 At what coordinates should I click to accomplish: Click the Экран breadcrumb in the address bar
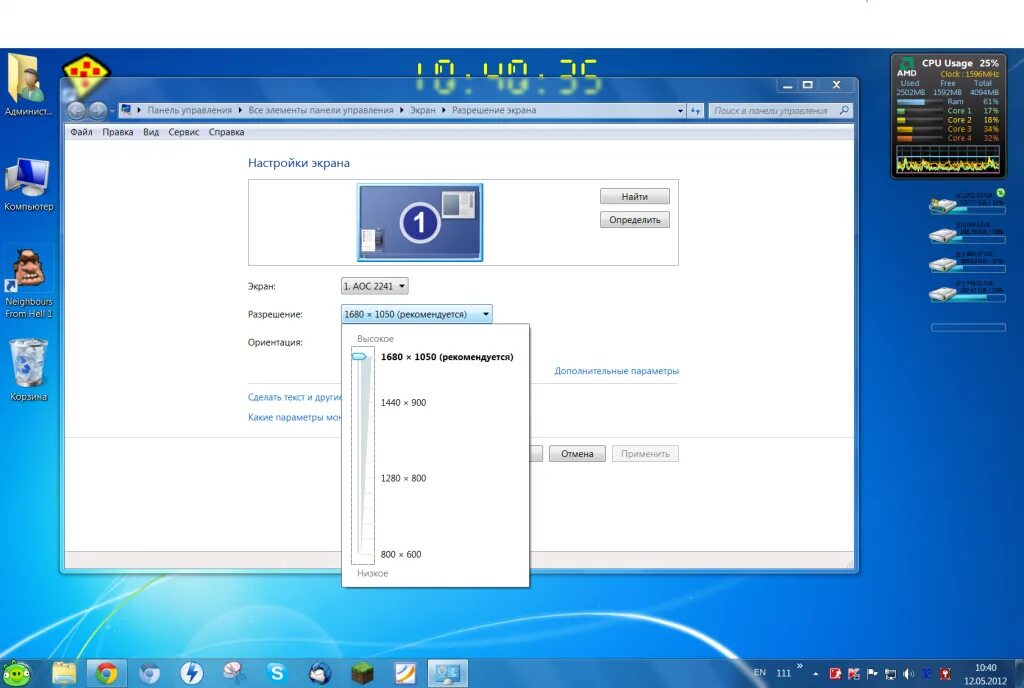[423, 110]
